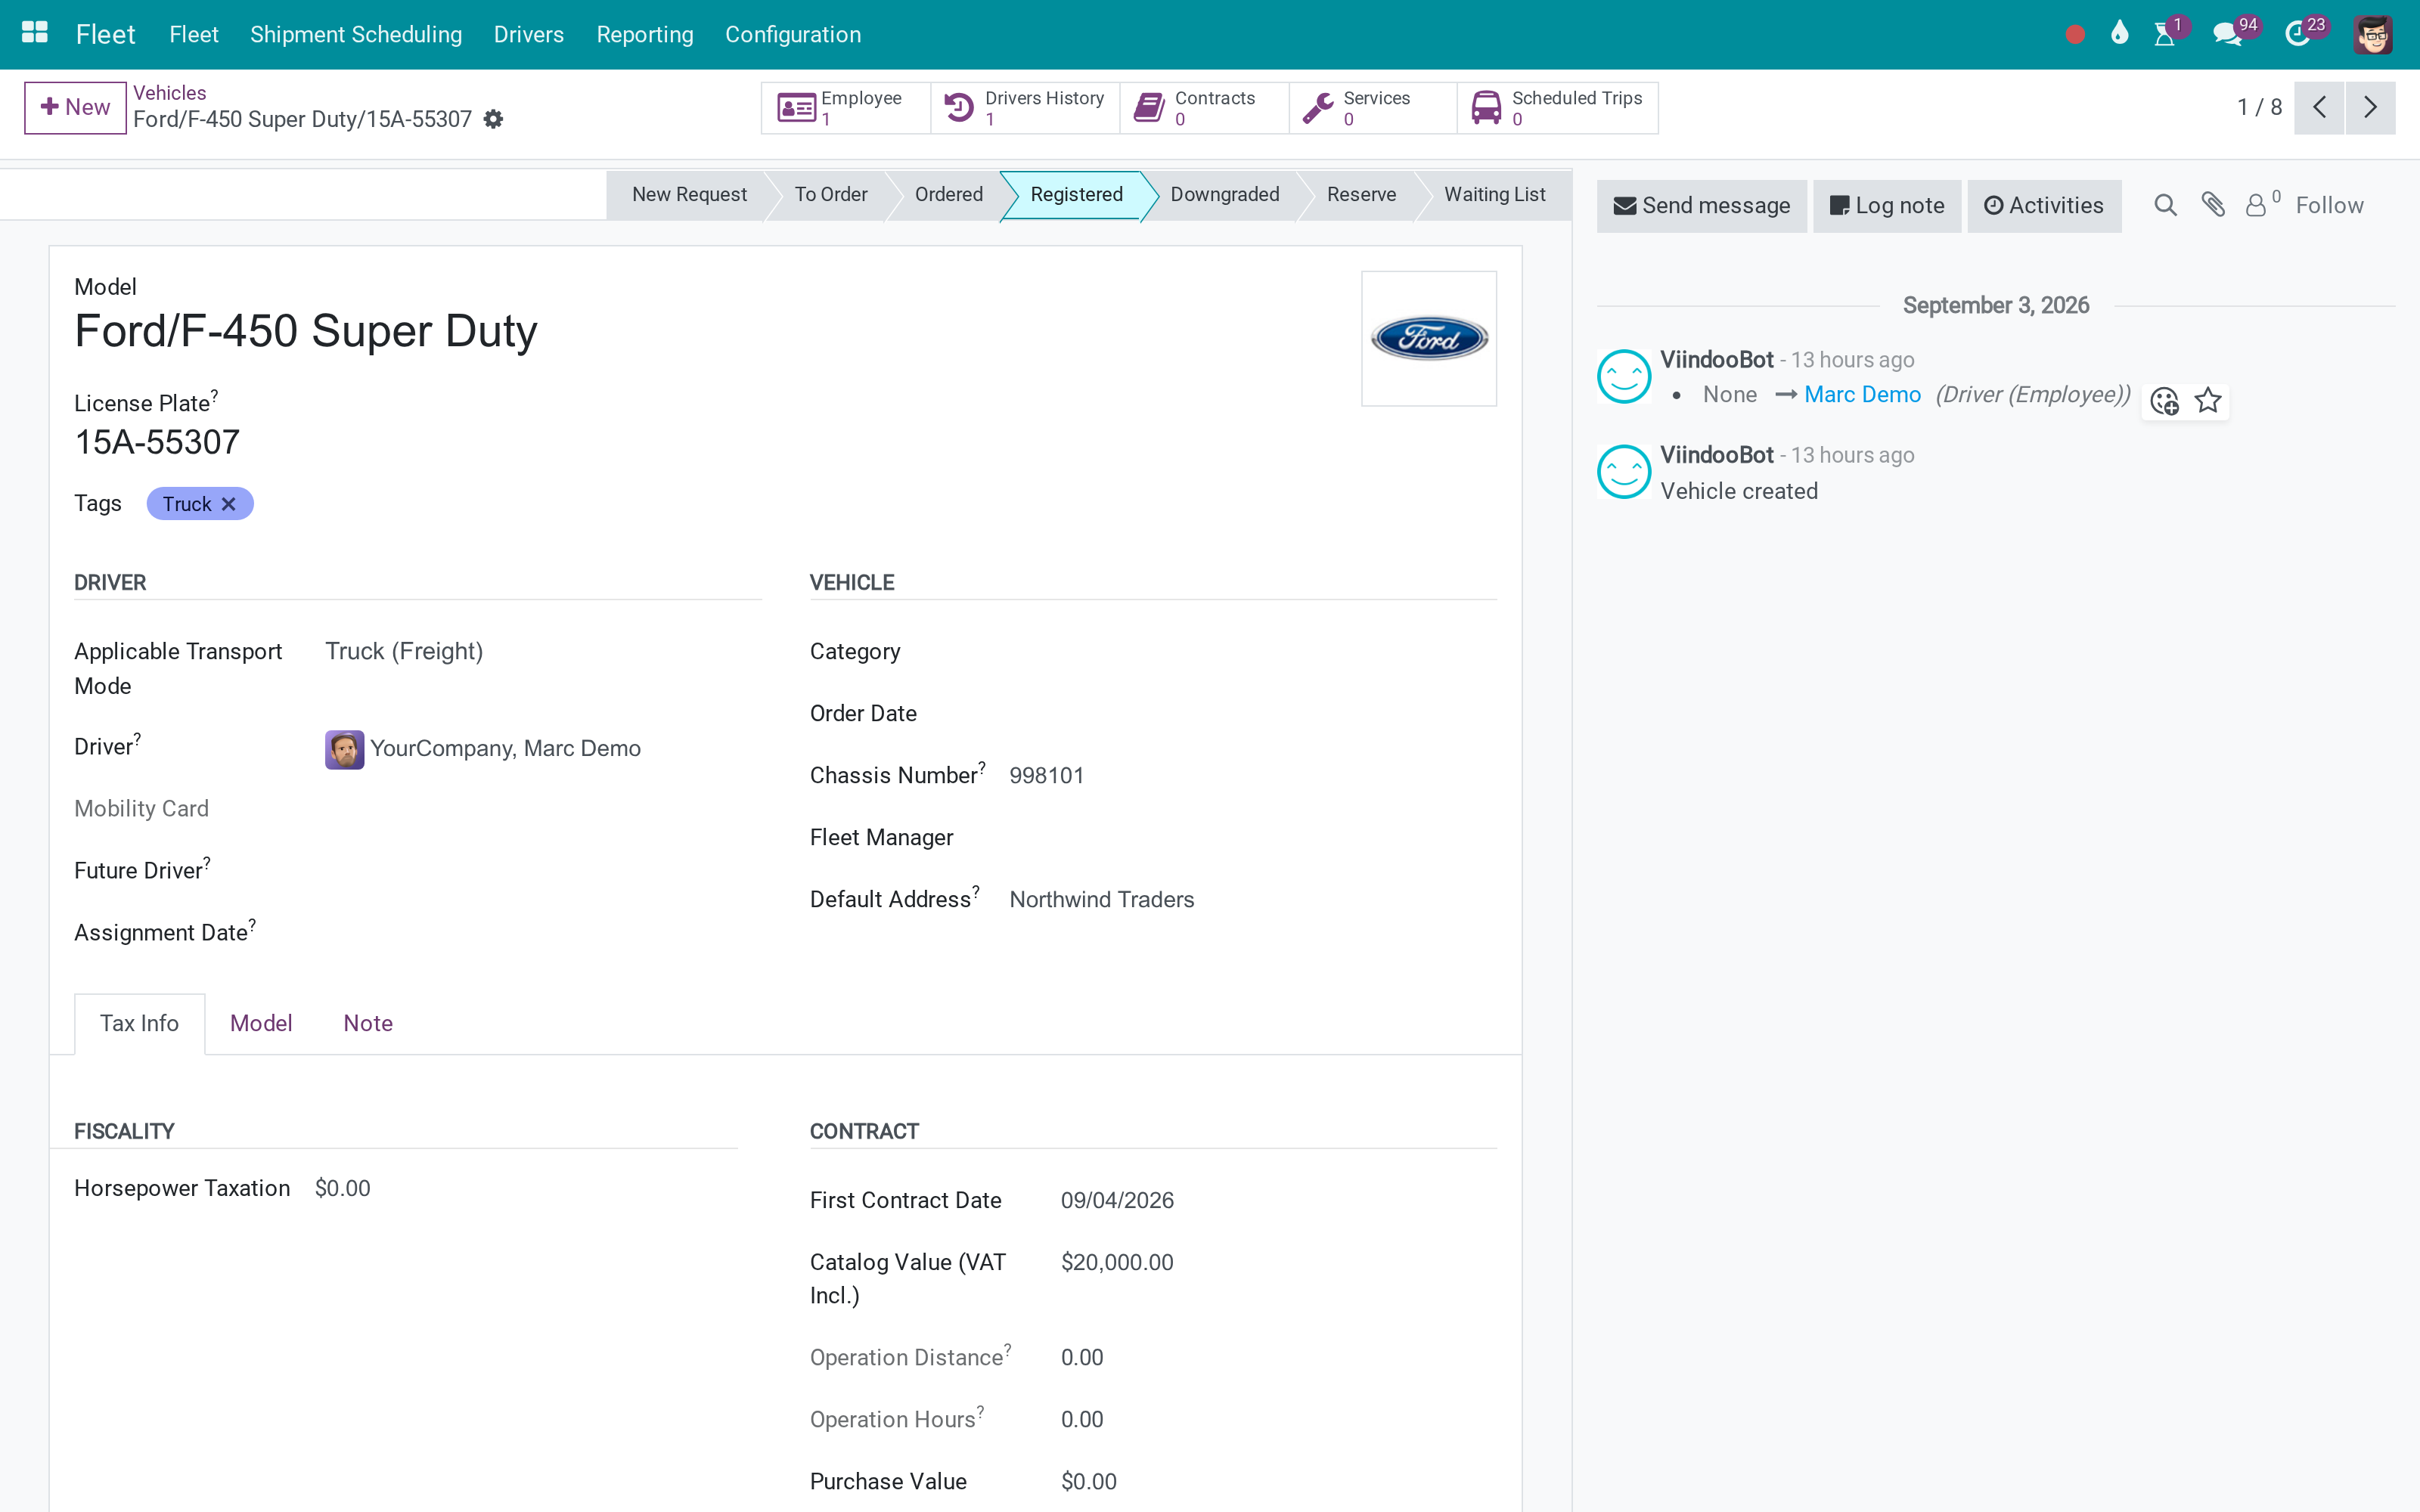Set status to Reserve

(x=1361, y=194)
